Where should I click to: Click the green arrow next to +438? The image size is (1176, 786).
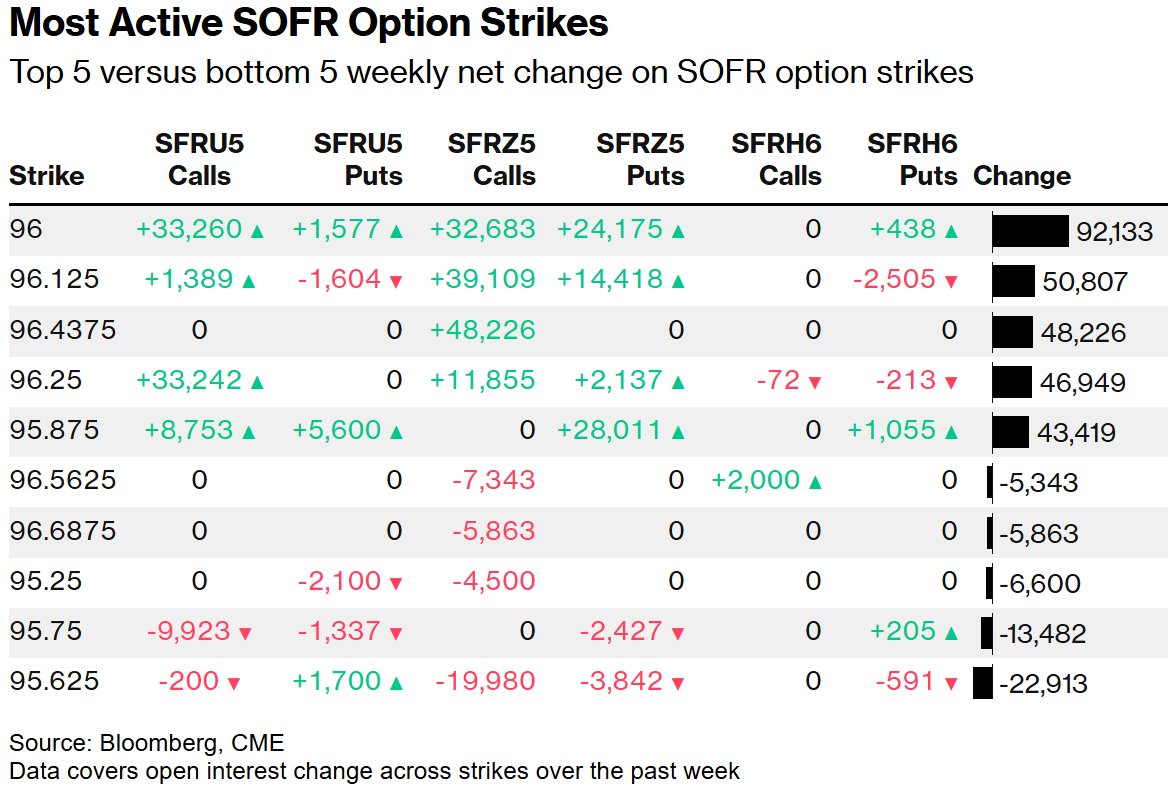click(x=951, y=231)
